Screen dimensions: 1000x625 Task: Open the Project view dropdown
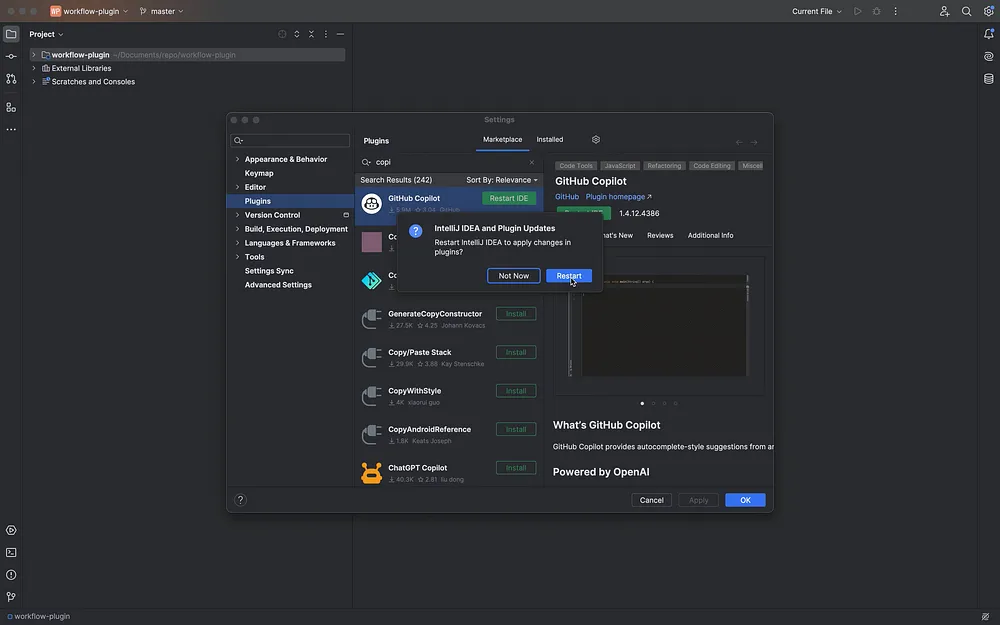point(46,34)
